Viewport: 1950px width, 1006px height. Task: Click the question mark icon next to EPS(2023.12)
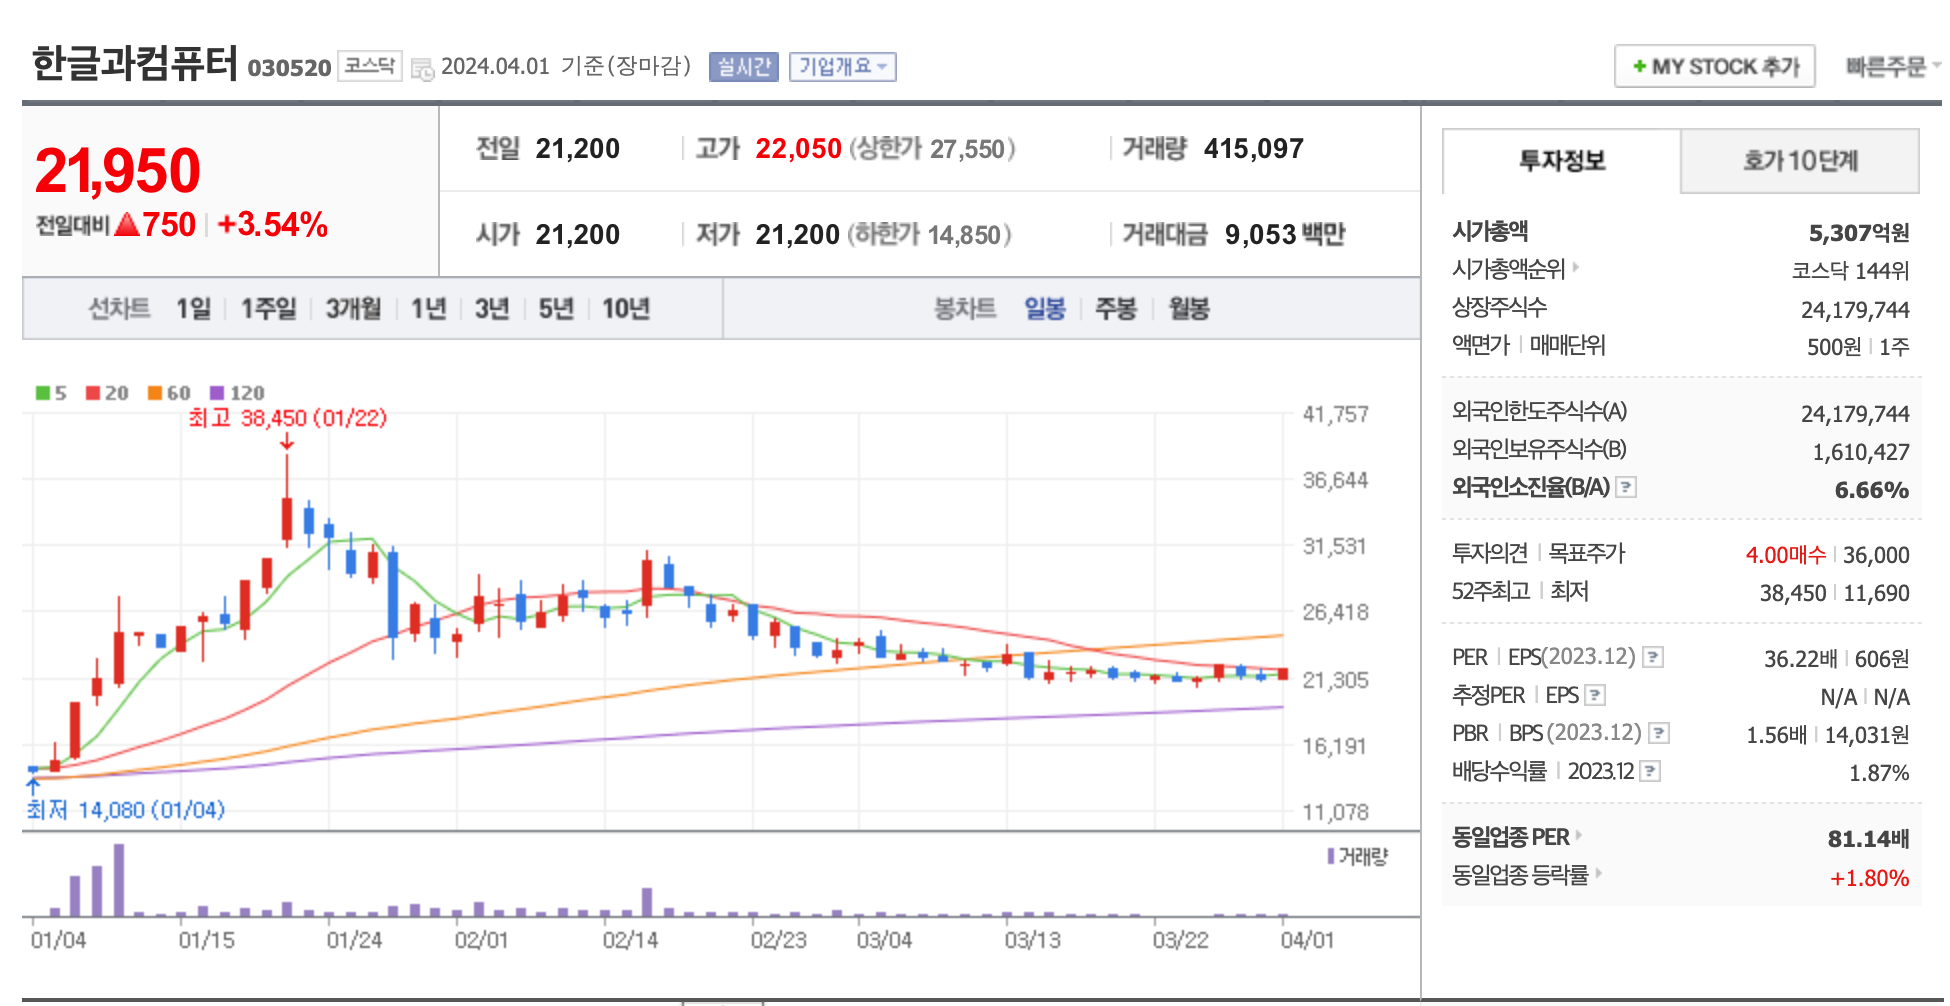point(1653,658)
